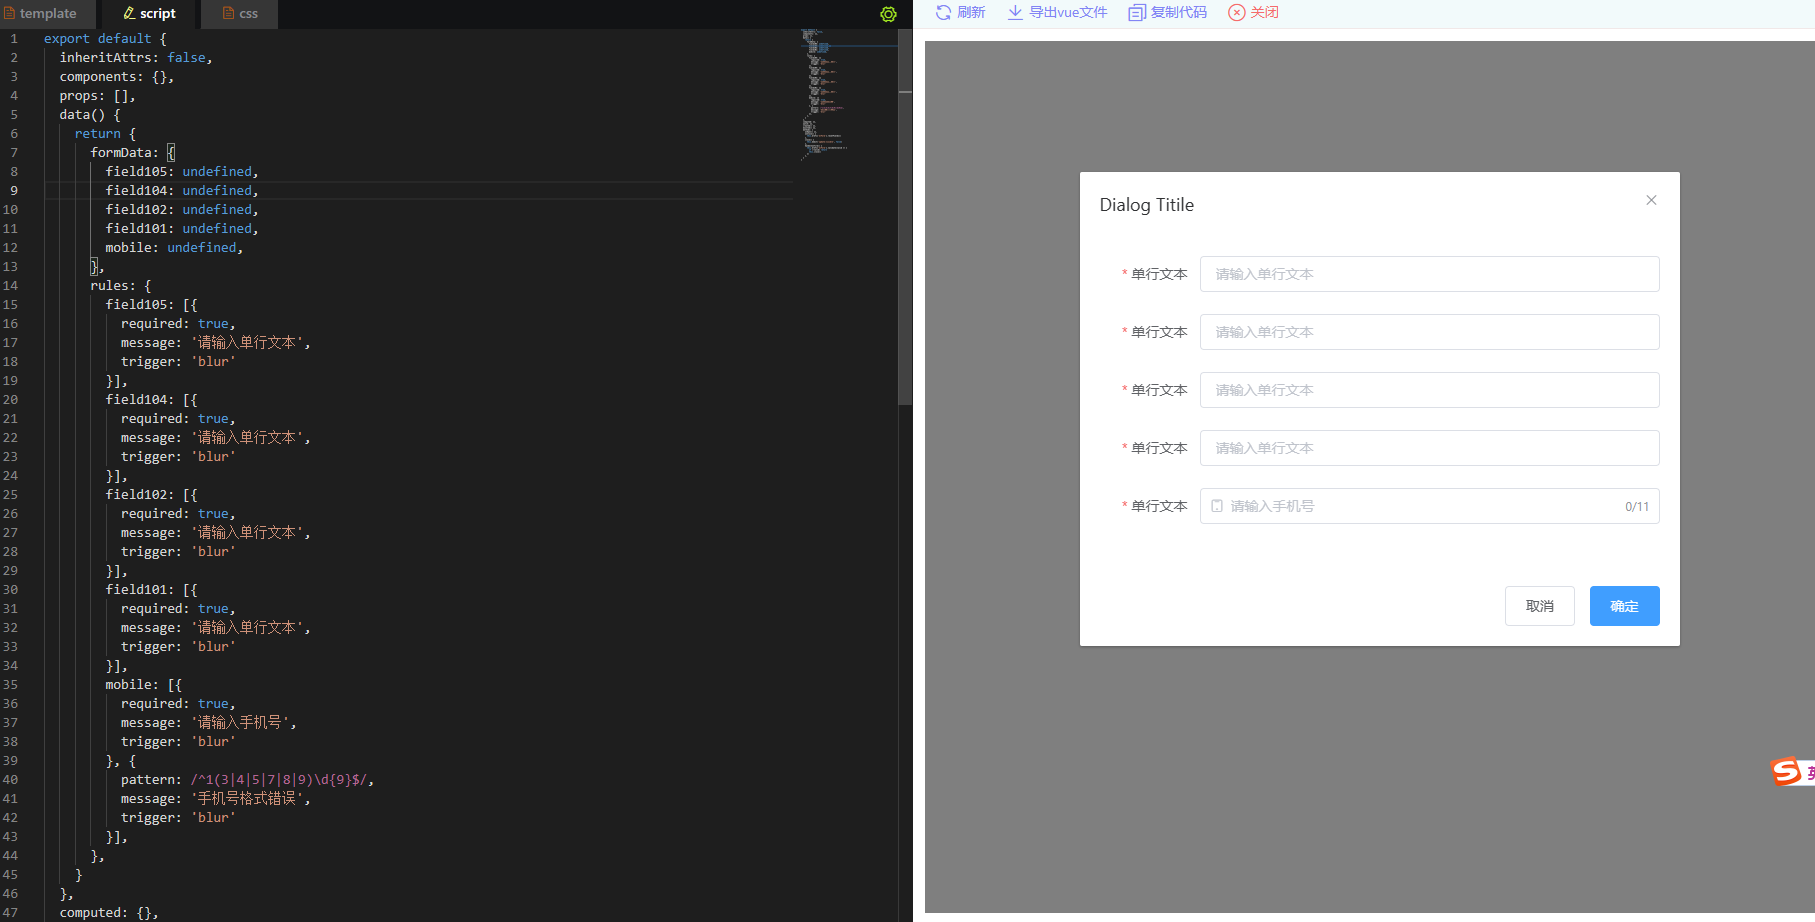Viewport: 1815px width, 922px height.
Task: Select the script tab
Action: pyautogui.click(x=150, y=13)
